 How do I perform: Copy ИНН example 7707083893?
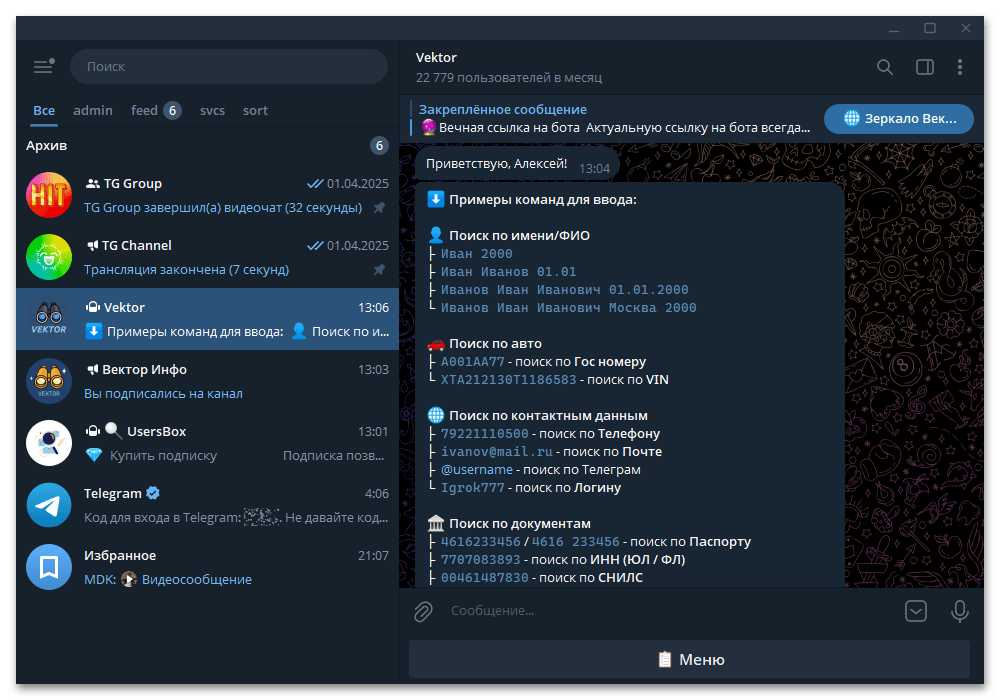coord(481,559)
